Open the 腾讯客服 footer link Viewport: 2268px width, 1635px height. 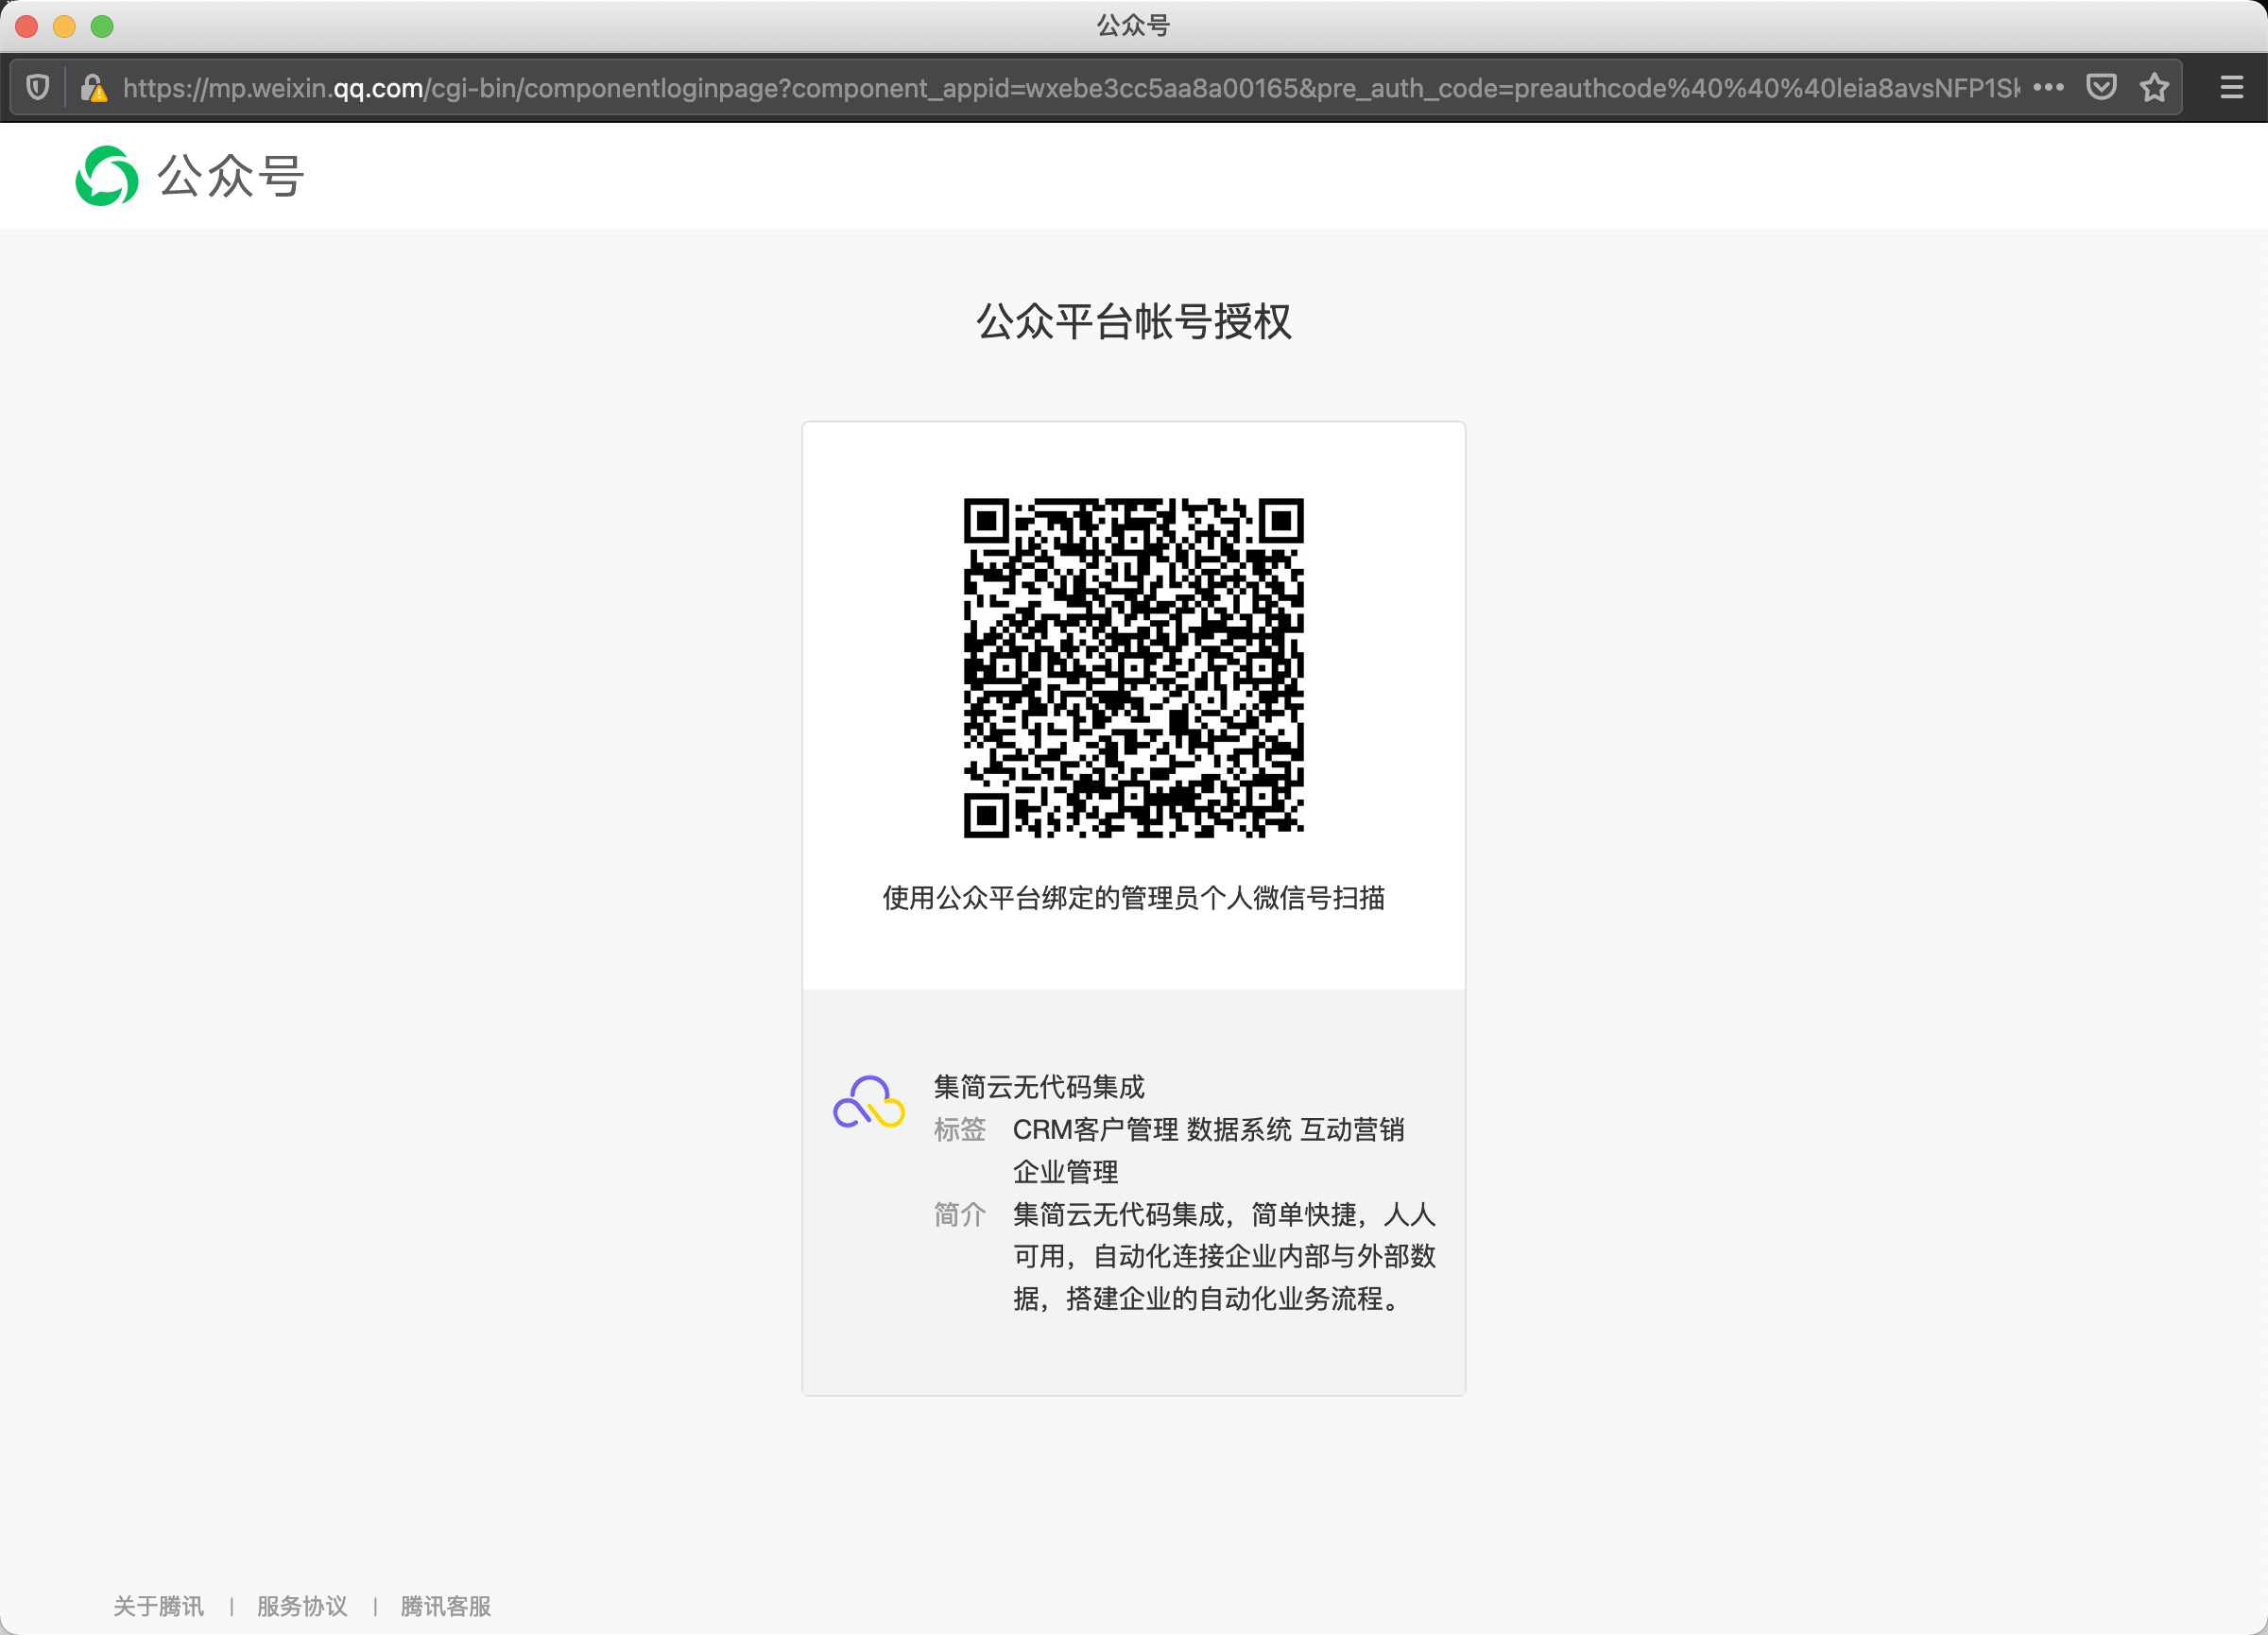[446, 1606]
